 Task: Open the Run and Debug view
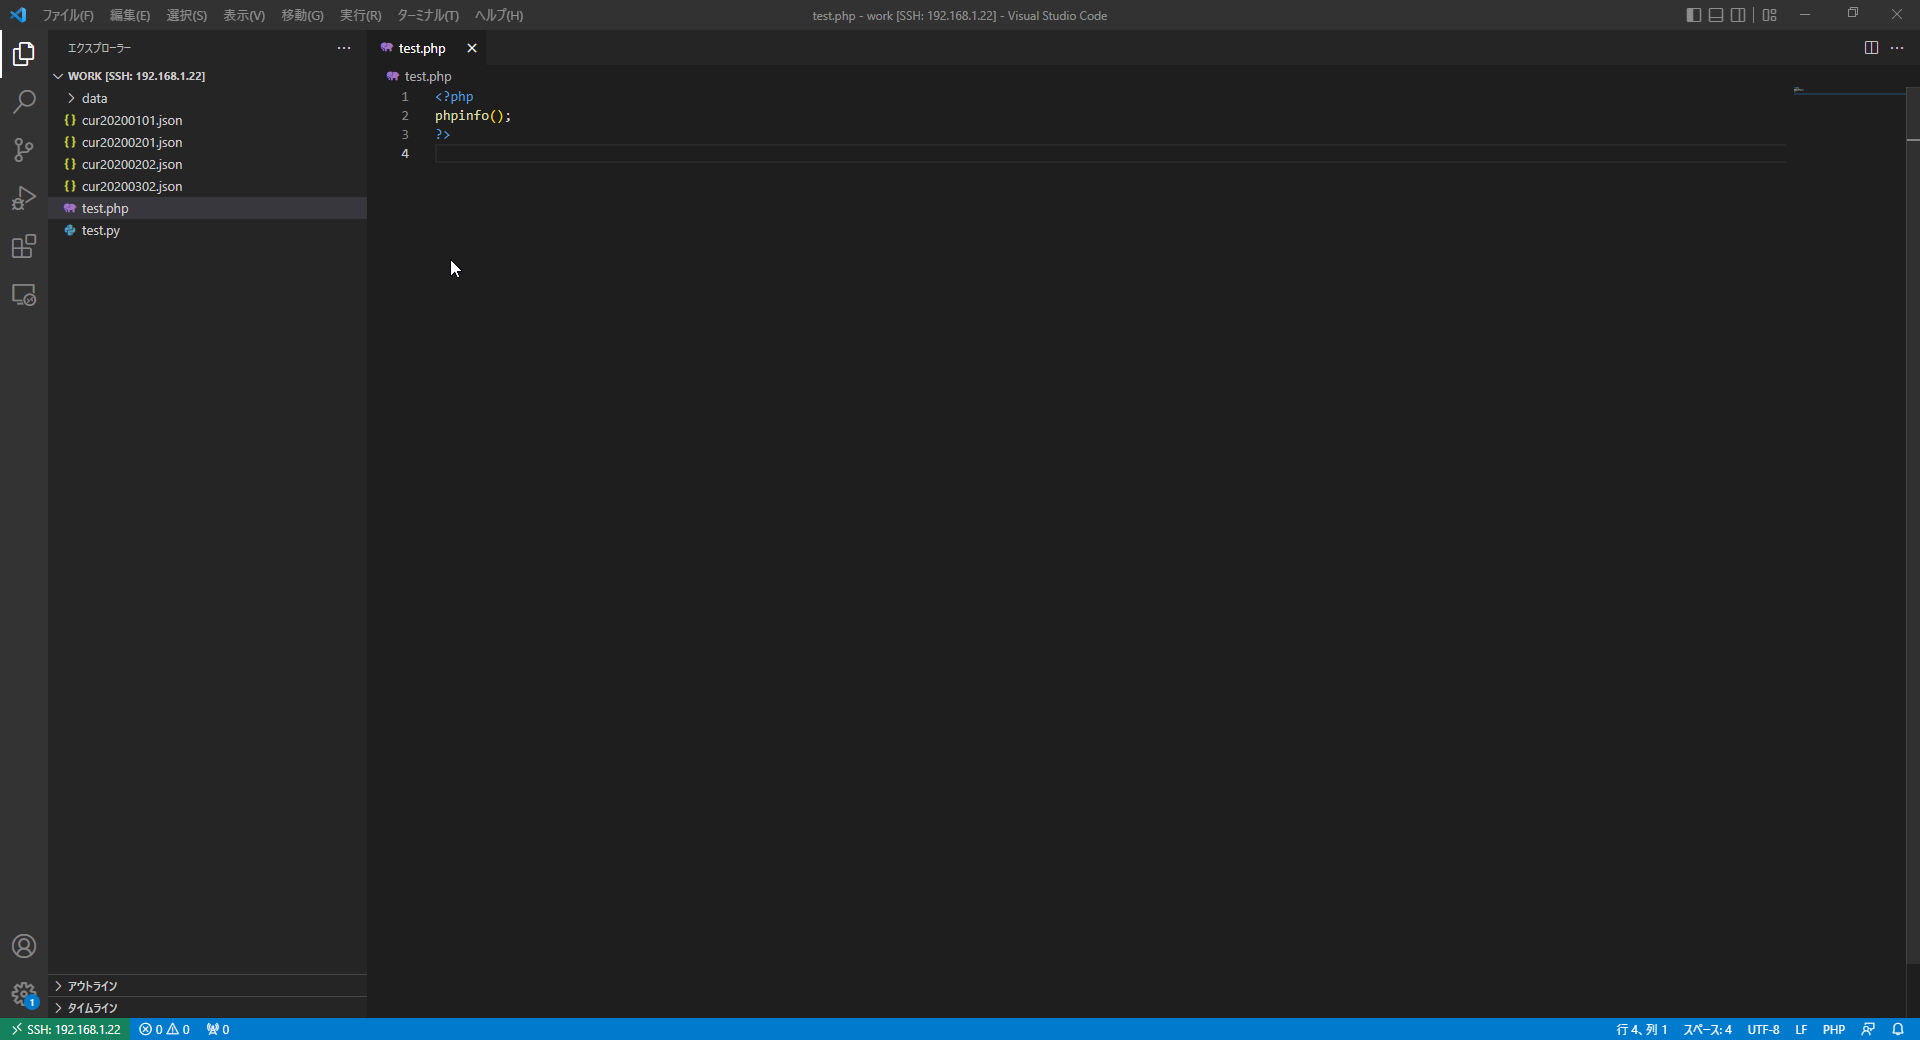coord(24,198)
